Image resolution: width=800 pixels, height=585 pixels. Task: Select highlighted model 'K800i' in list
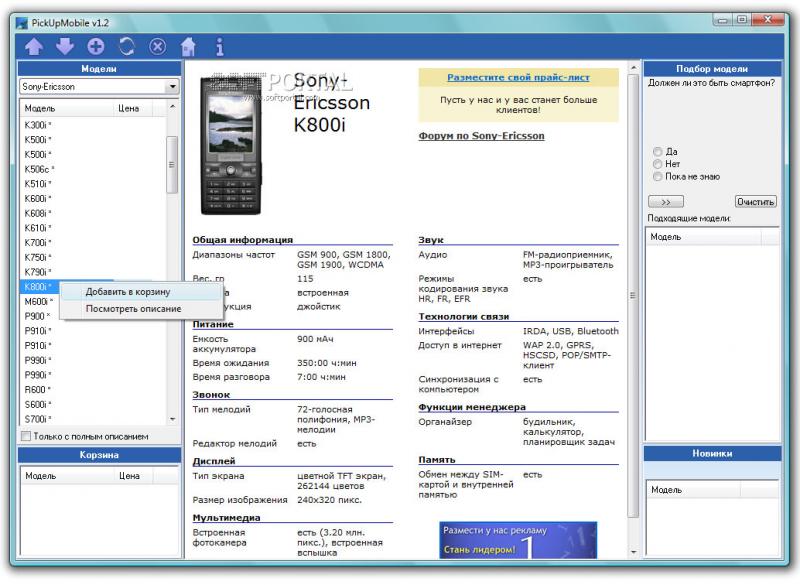tap(40, 287)
